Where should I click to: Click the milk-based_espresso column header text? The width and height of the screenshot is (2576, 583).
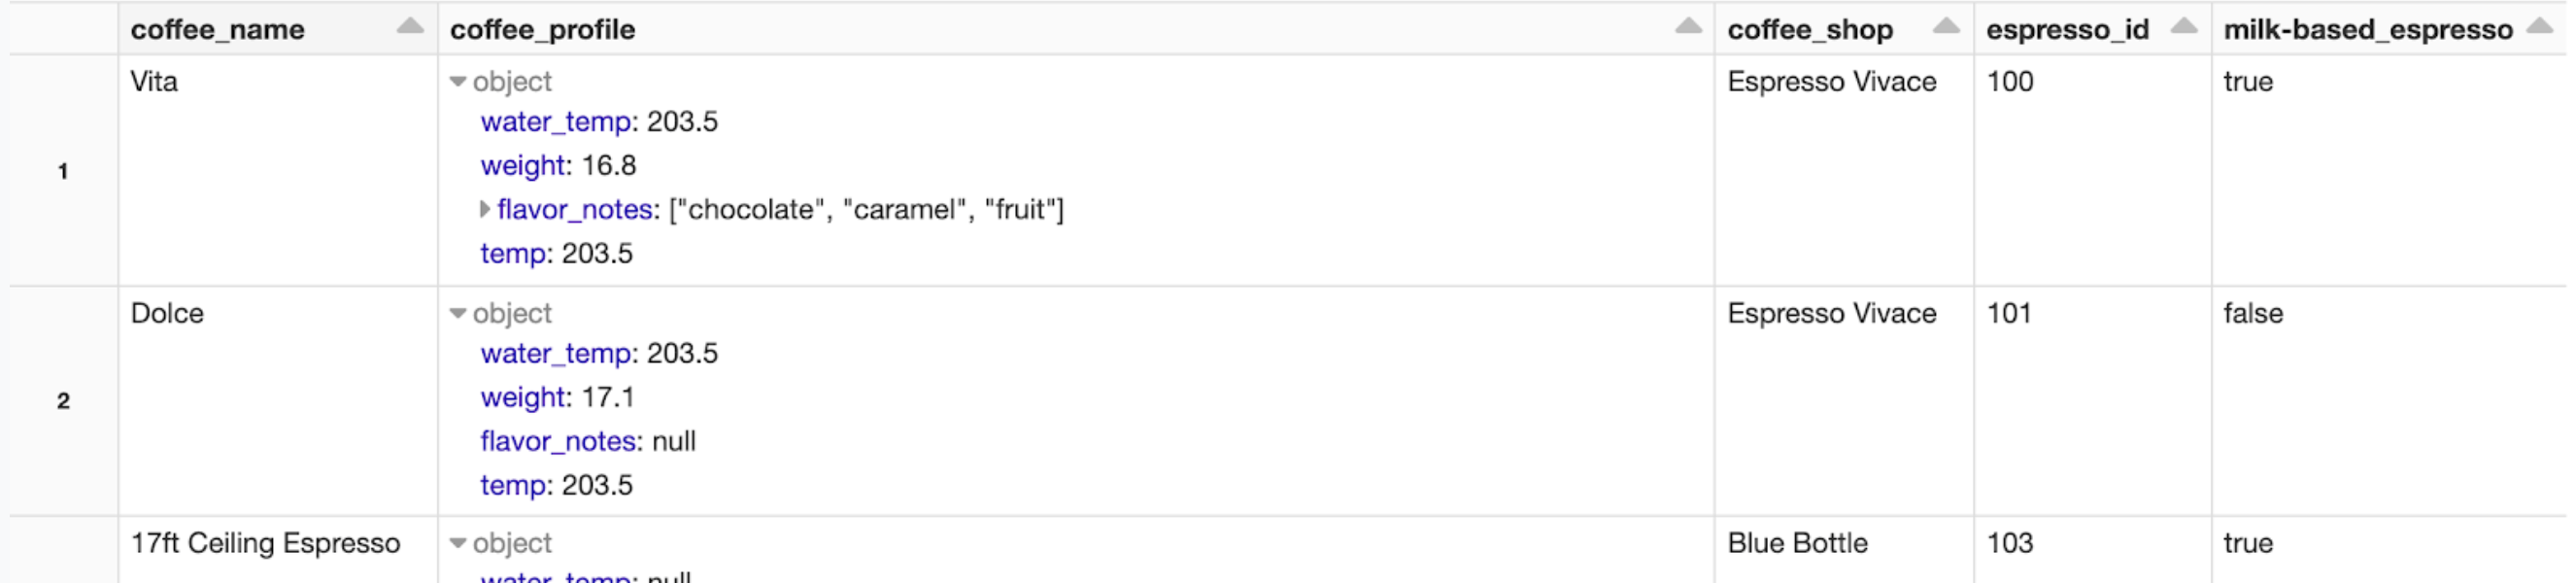pos(2367,30)
